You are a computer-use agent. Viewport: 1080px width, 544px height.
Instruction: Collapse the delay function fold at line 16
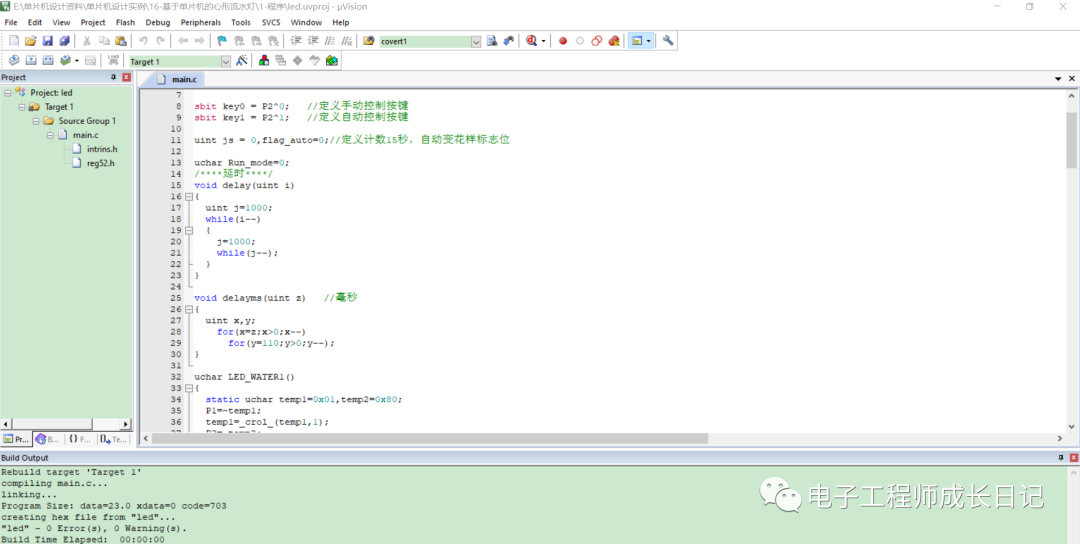pos(187,197)
